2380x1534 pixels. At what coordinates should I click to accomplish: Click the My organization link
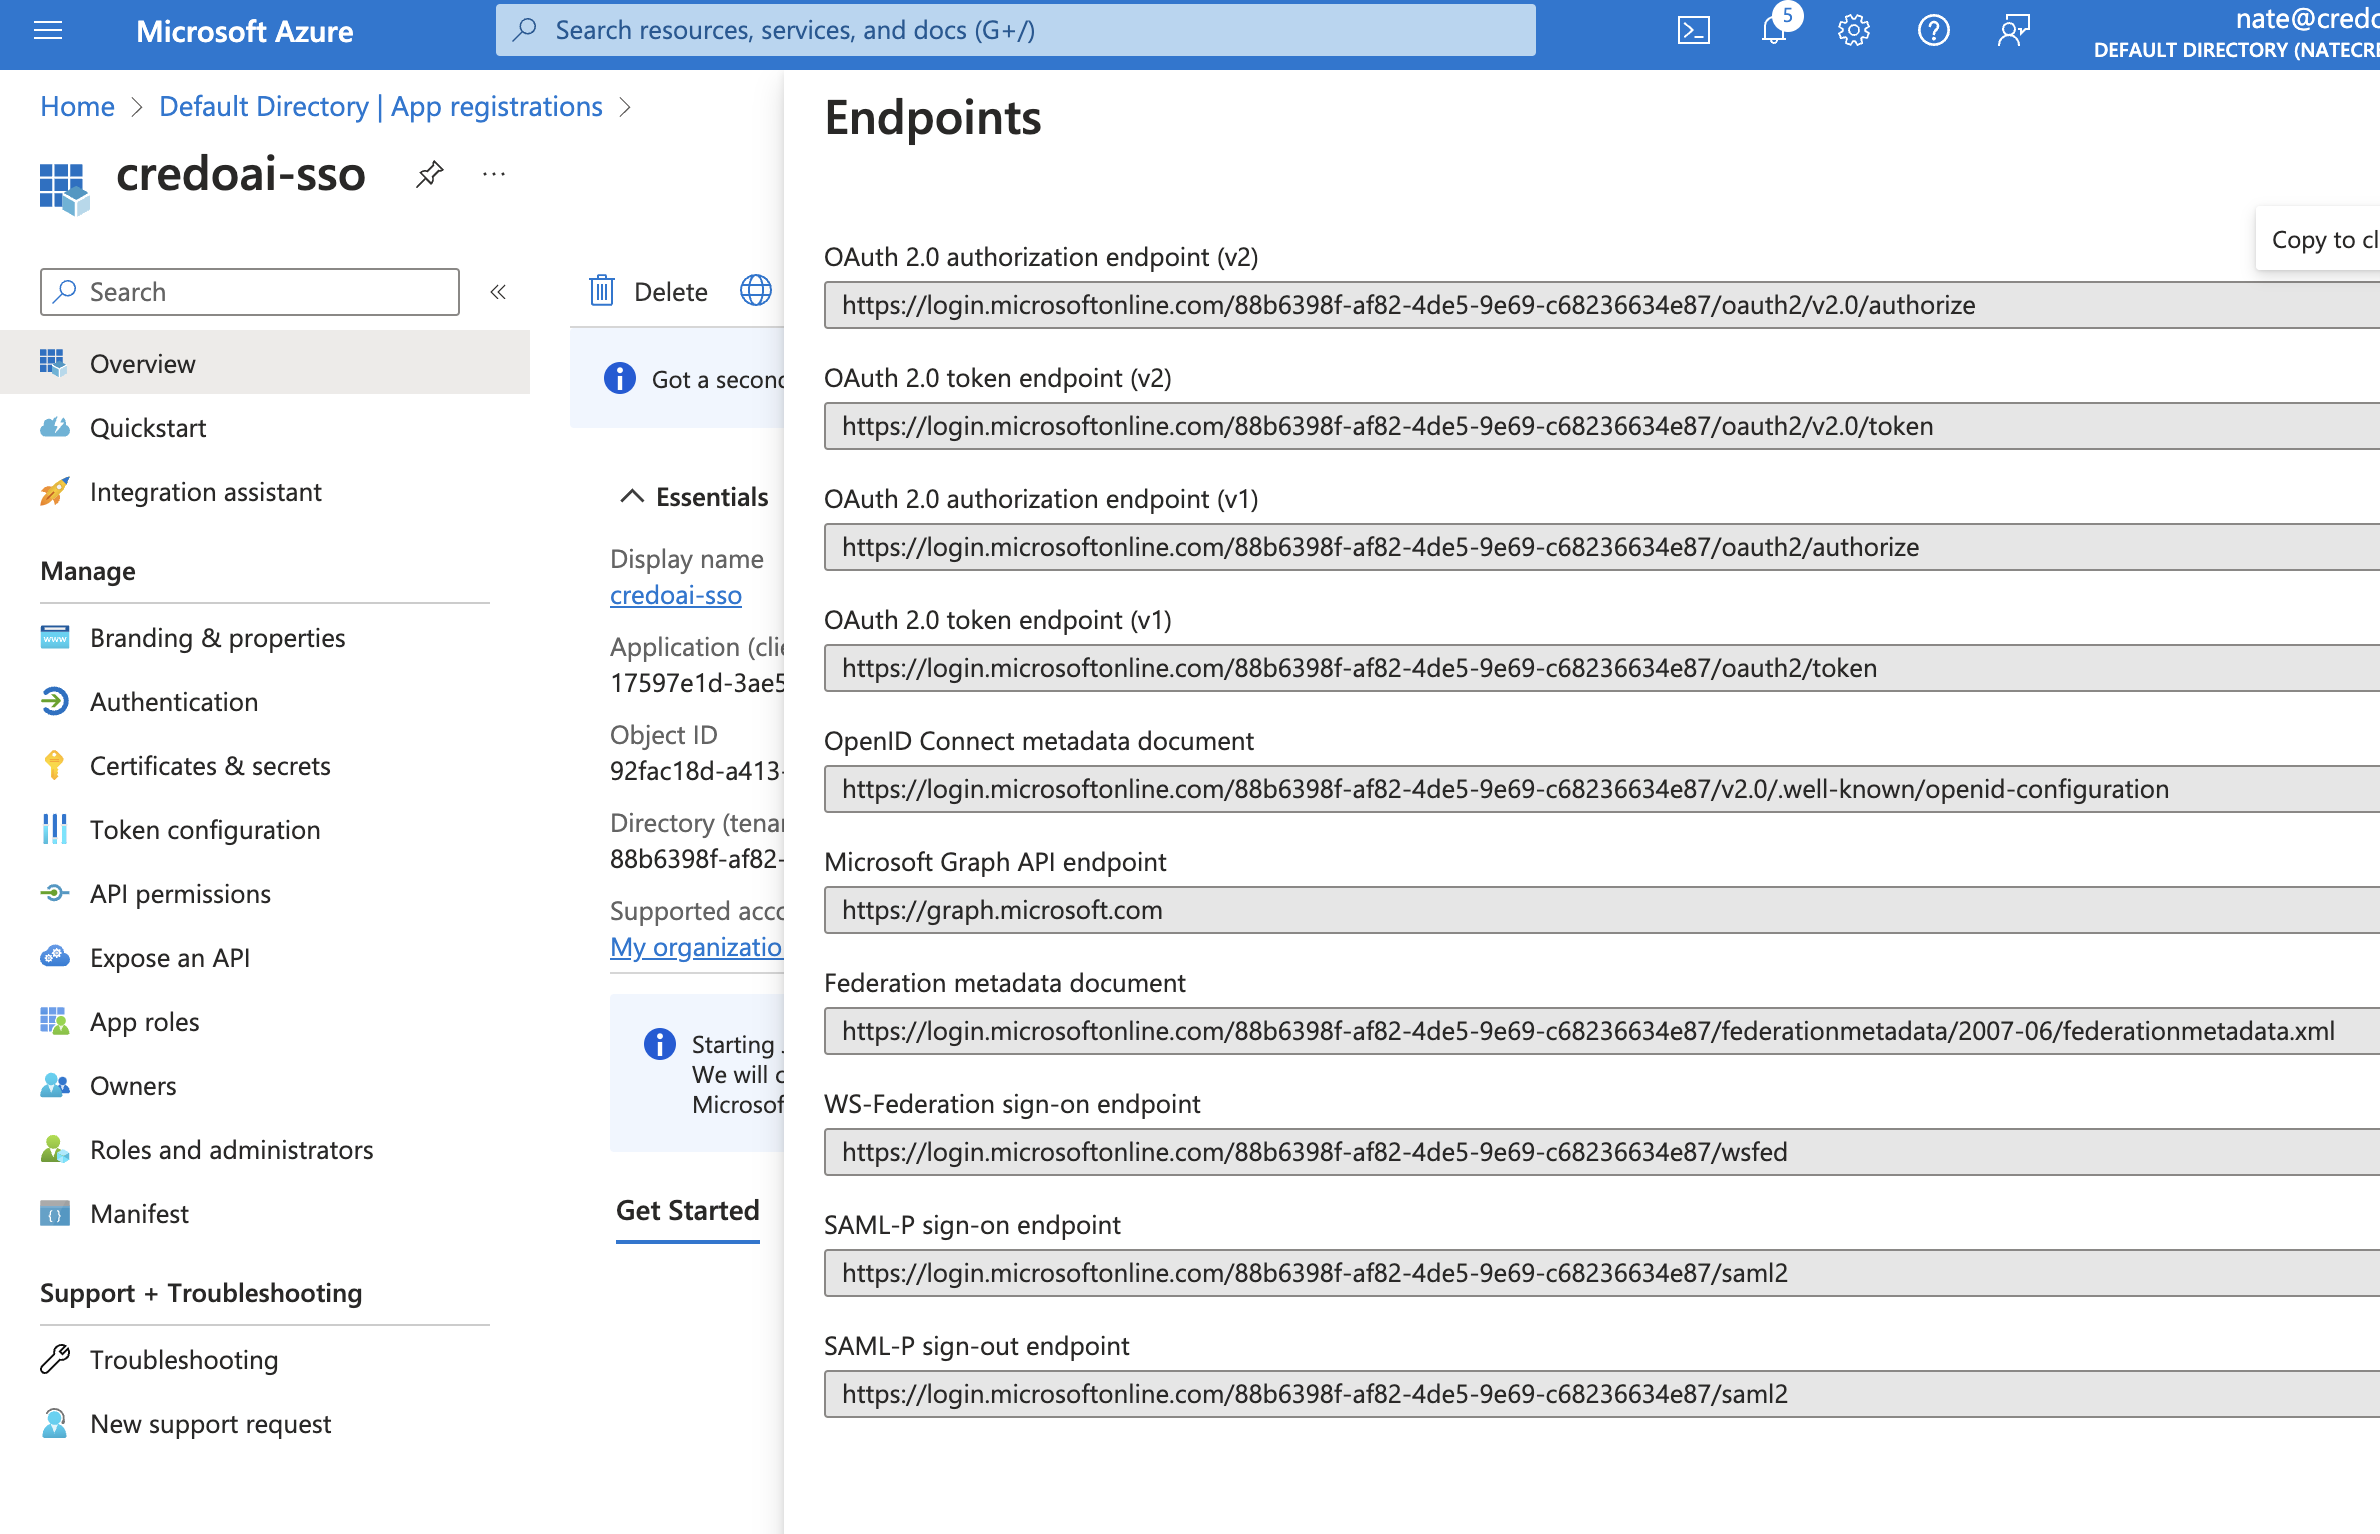coord(697,947)
